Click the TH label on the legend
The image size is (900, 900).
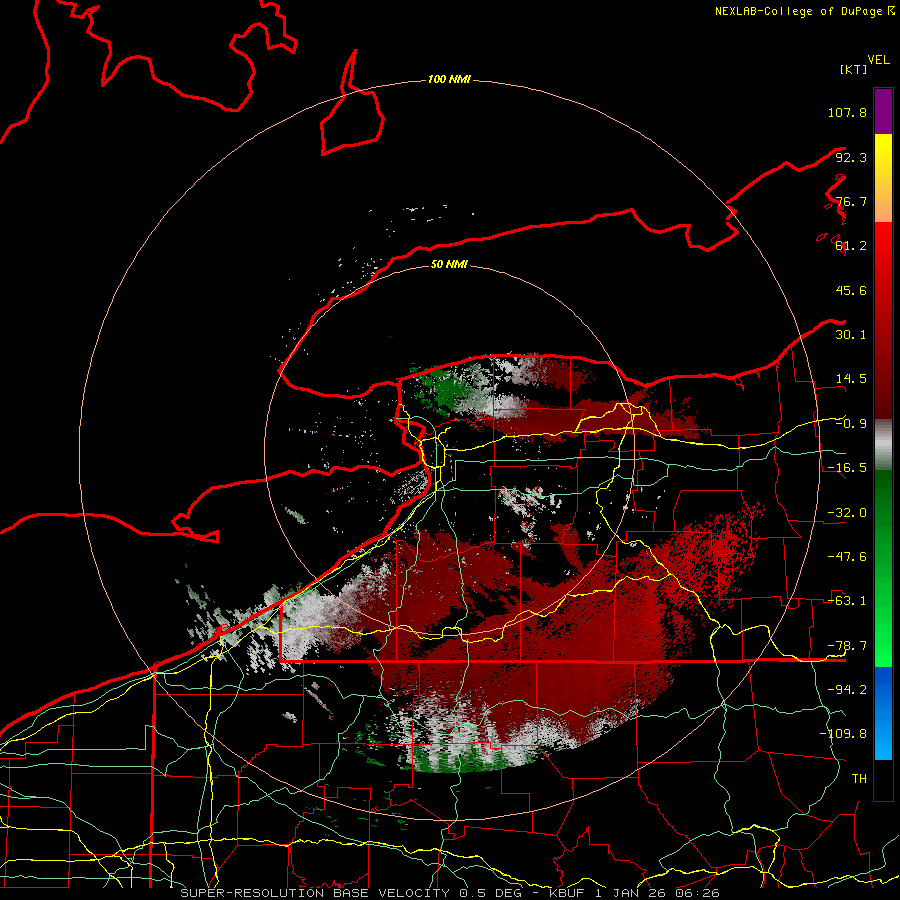pos(859,779)
